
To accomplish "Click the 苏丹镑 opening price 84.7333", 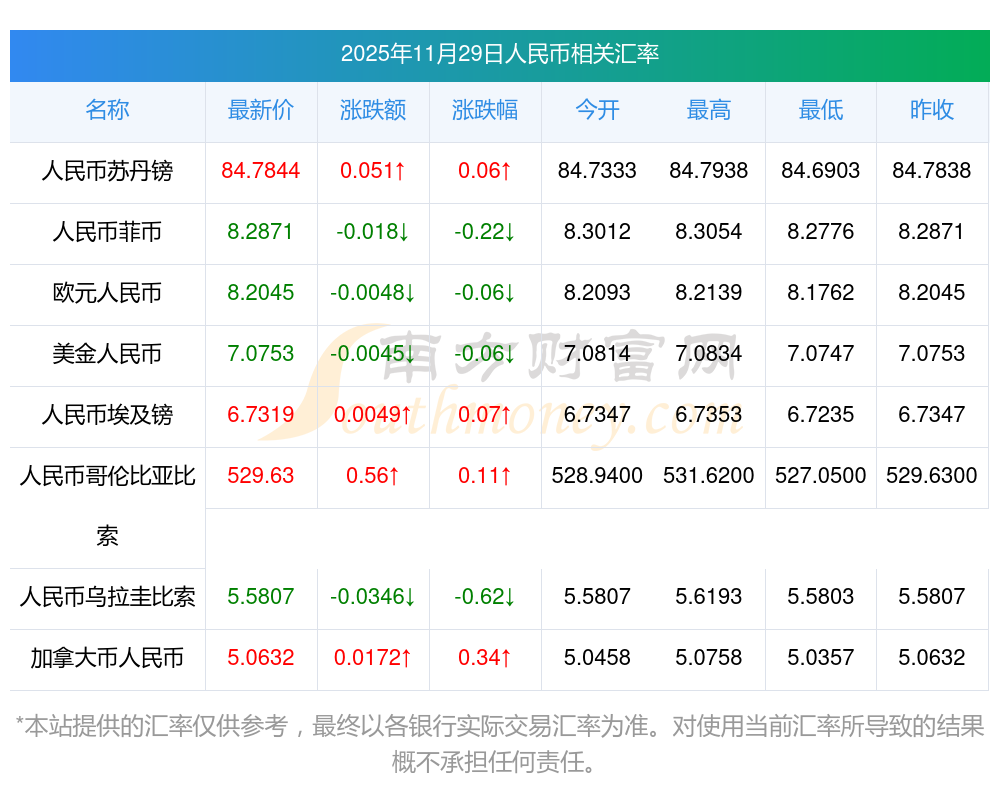I will pos(597,170).
